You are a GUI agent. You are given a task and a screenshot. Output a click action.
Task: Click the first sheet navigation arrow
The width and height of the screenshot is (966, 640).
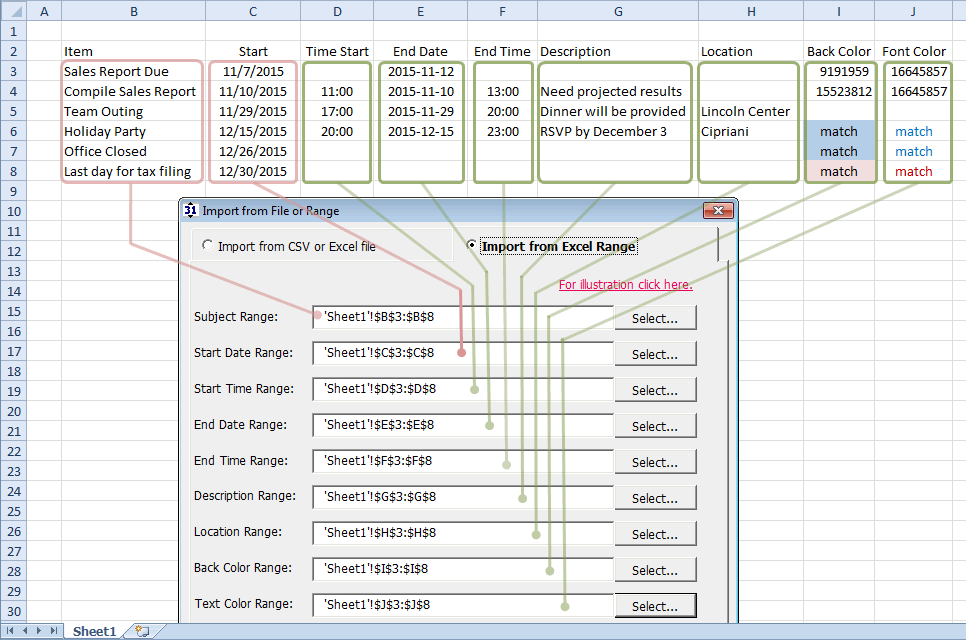11,631
